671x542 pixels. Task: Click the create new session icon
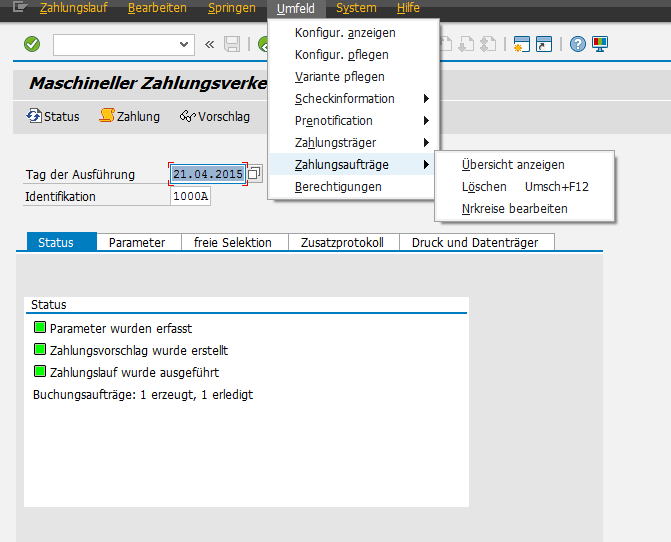coord(520,44)
